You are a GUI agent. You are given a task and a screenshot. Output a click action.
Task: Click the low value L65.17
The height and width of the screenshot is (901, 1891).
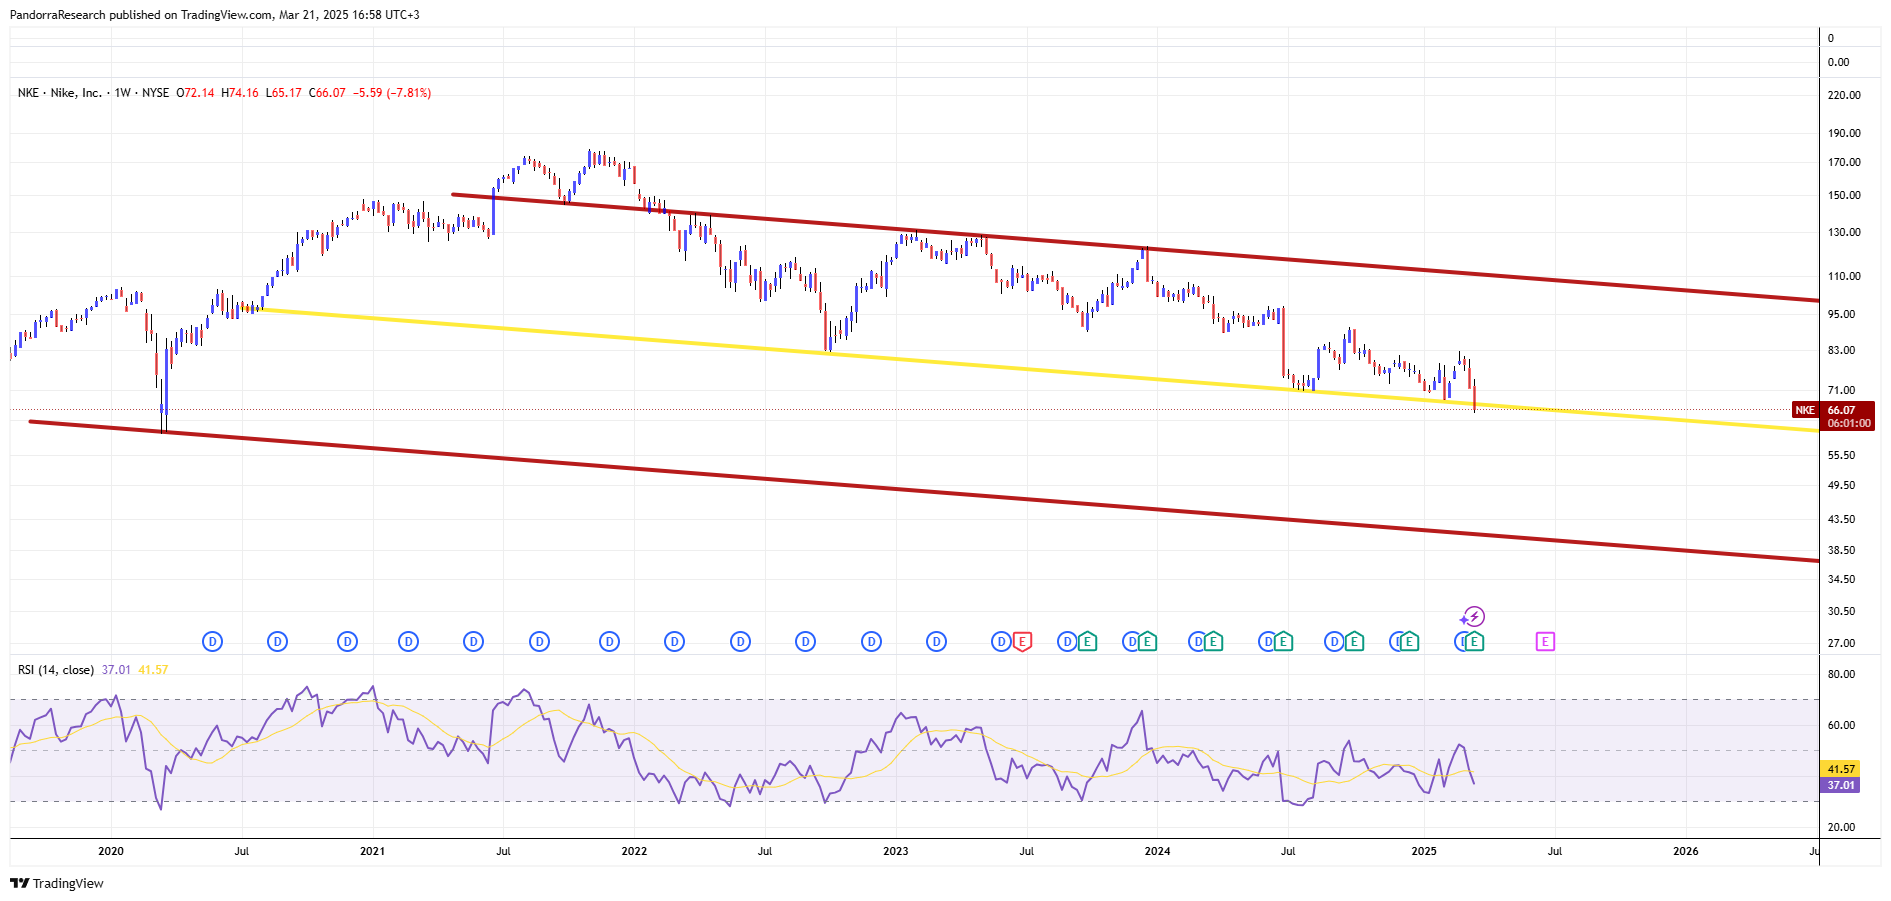click(x=284, y=93)
